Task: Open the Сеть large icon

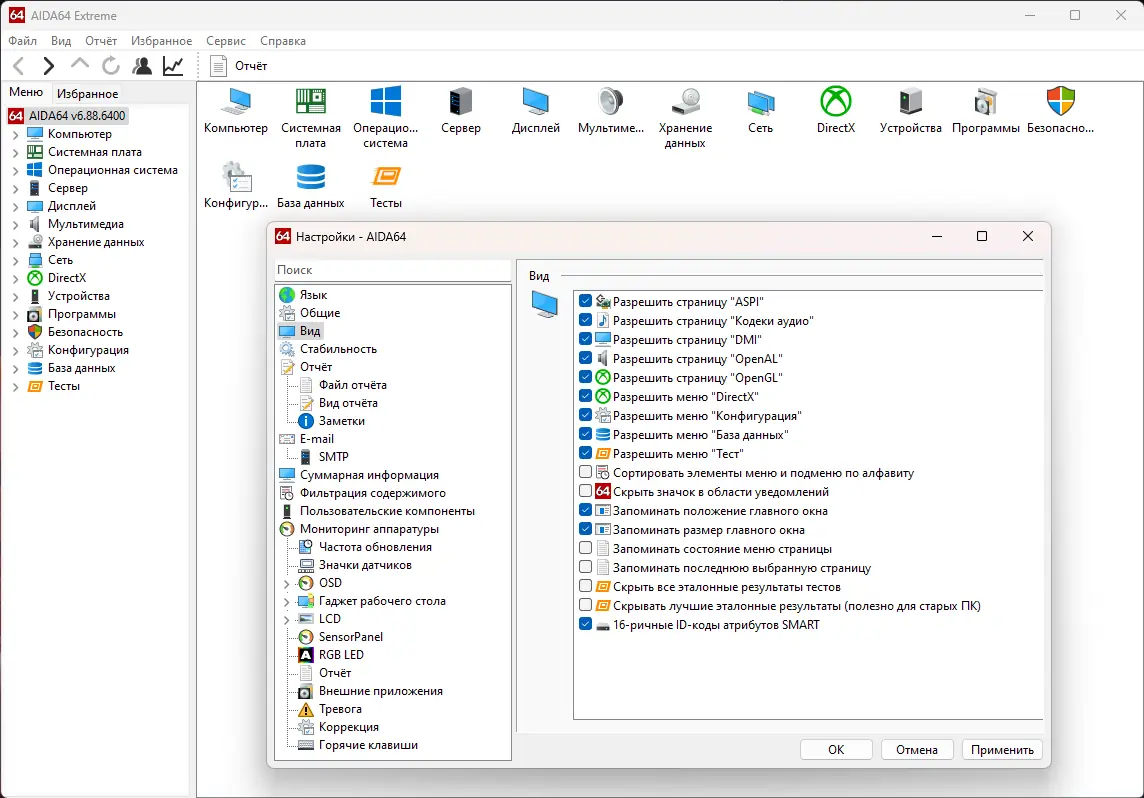Action: 760,111
